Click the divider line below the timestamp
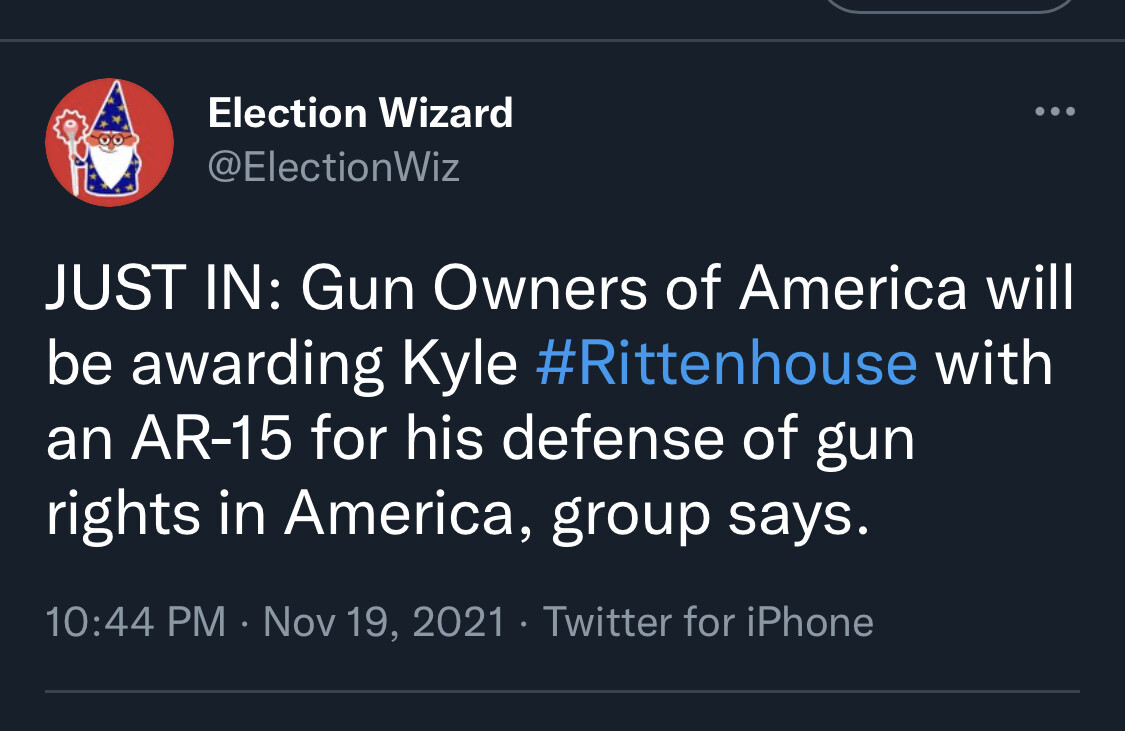This screenshot has width=1125, height=731. (x=562, y=691)
